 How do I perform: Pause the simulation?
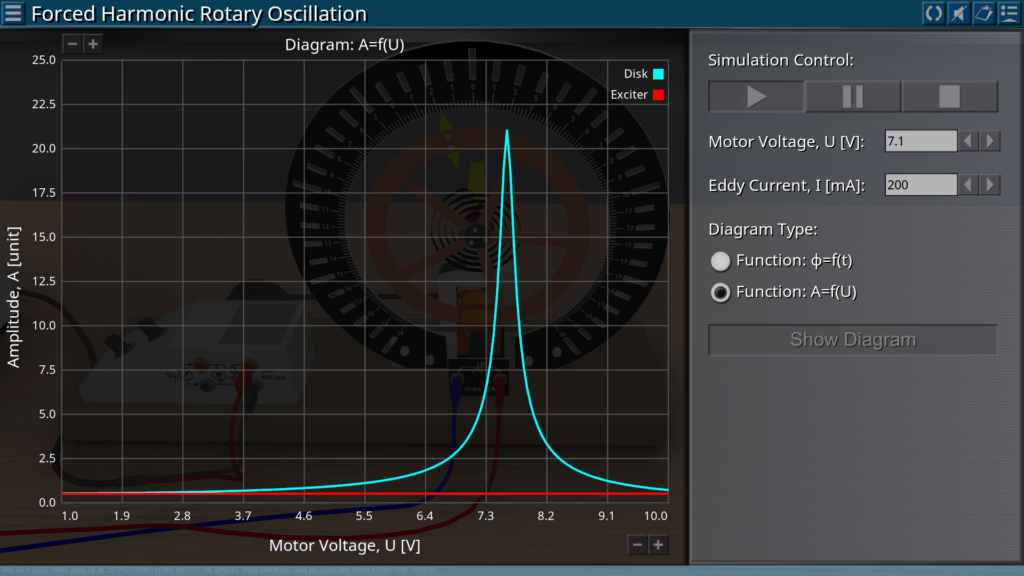pyautogui.click(x=853, y=97)
